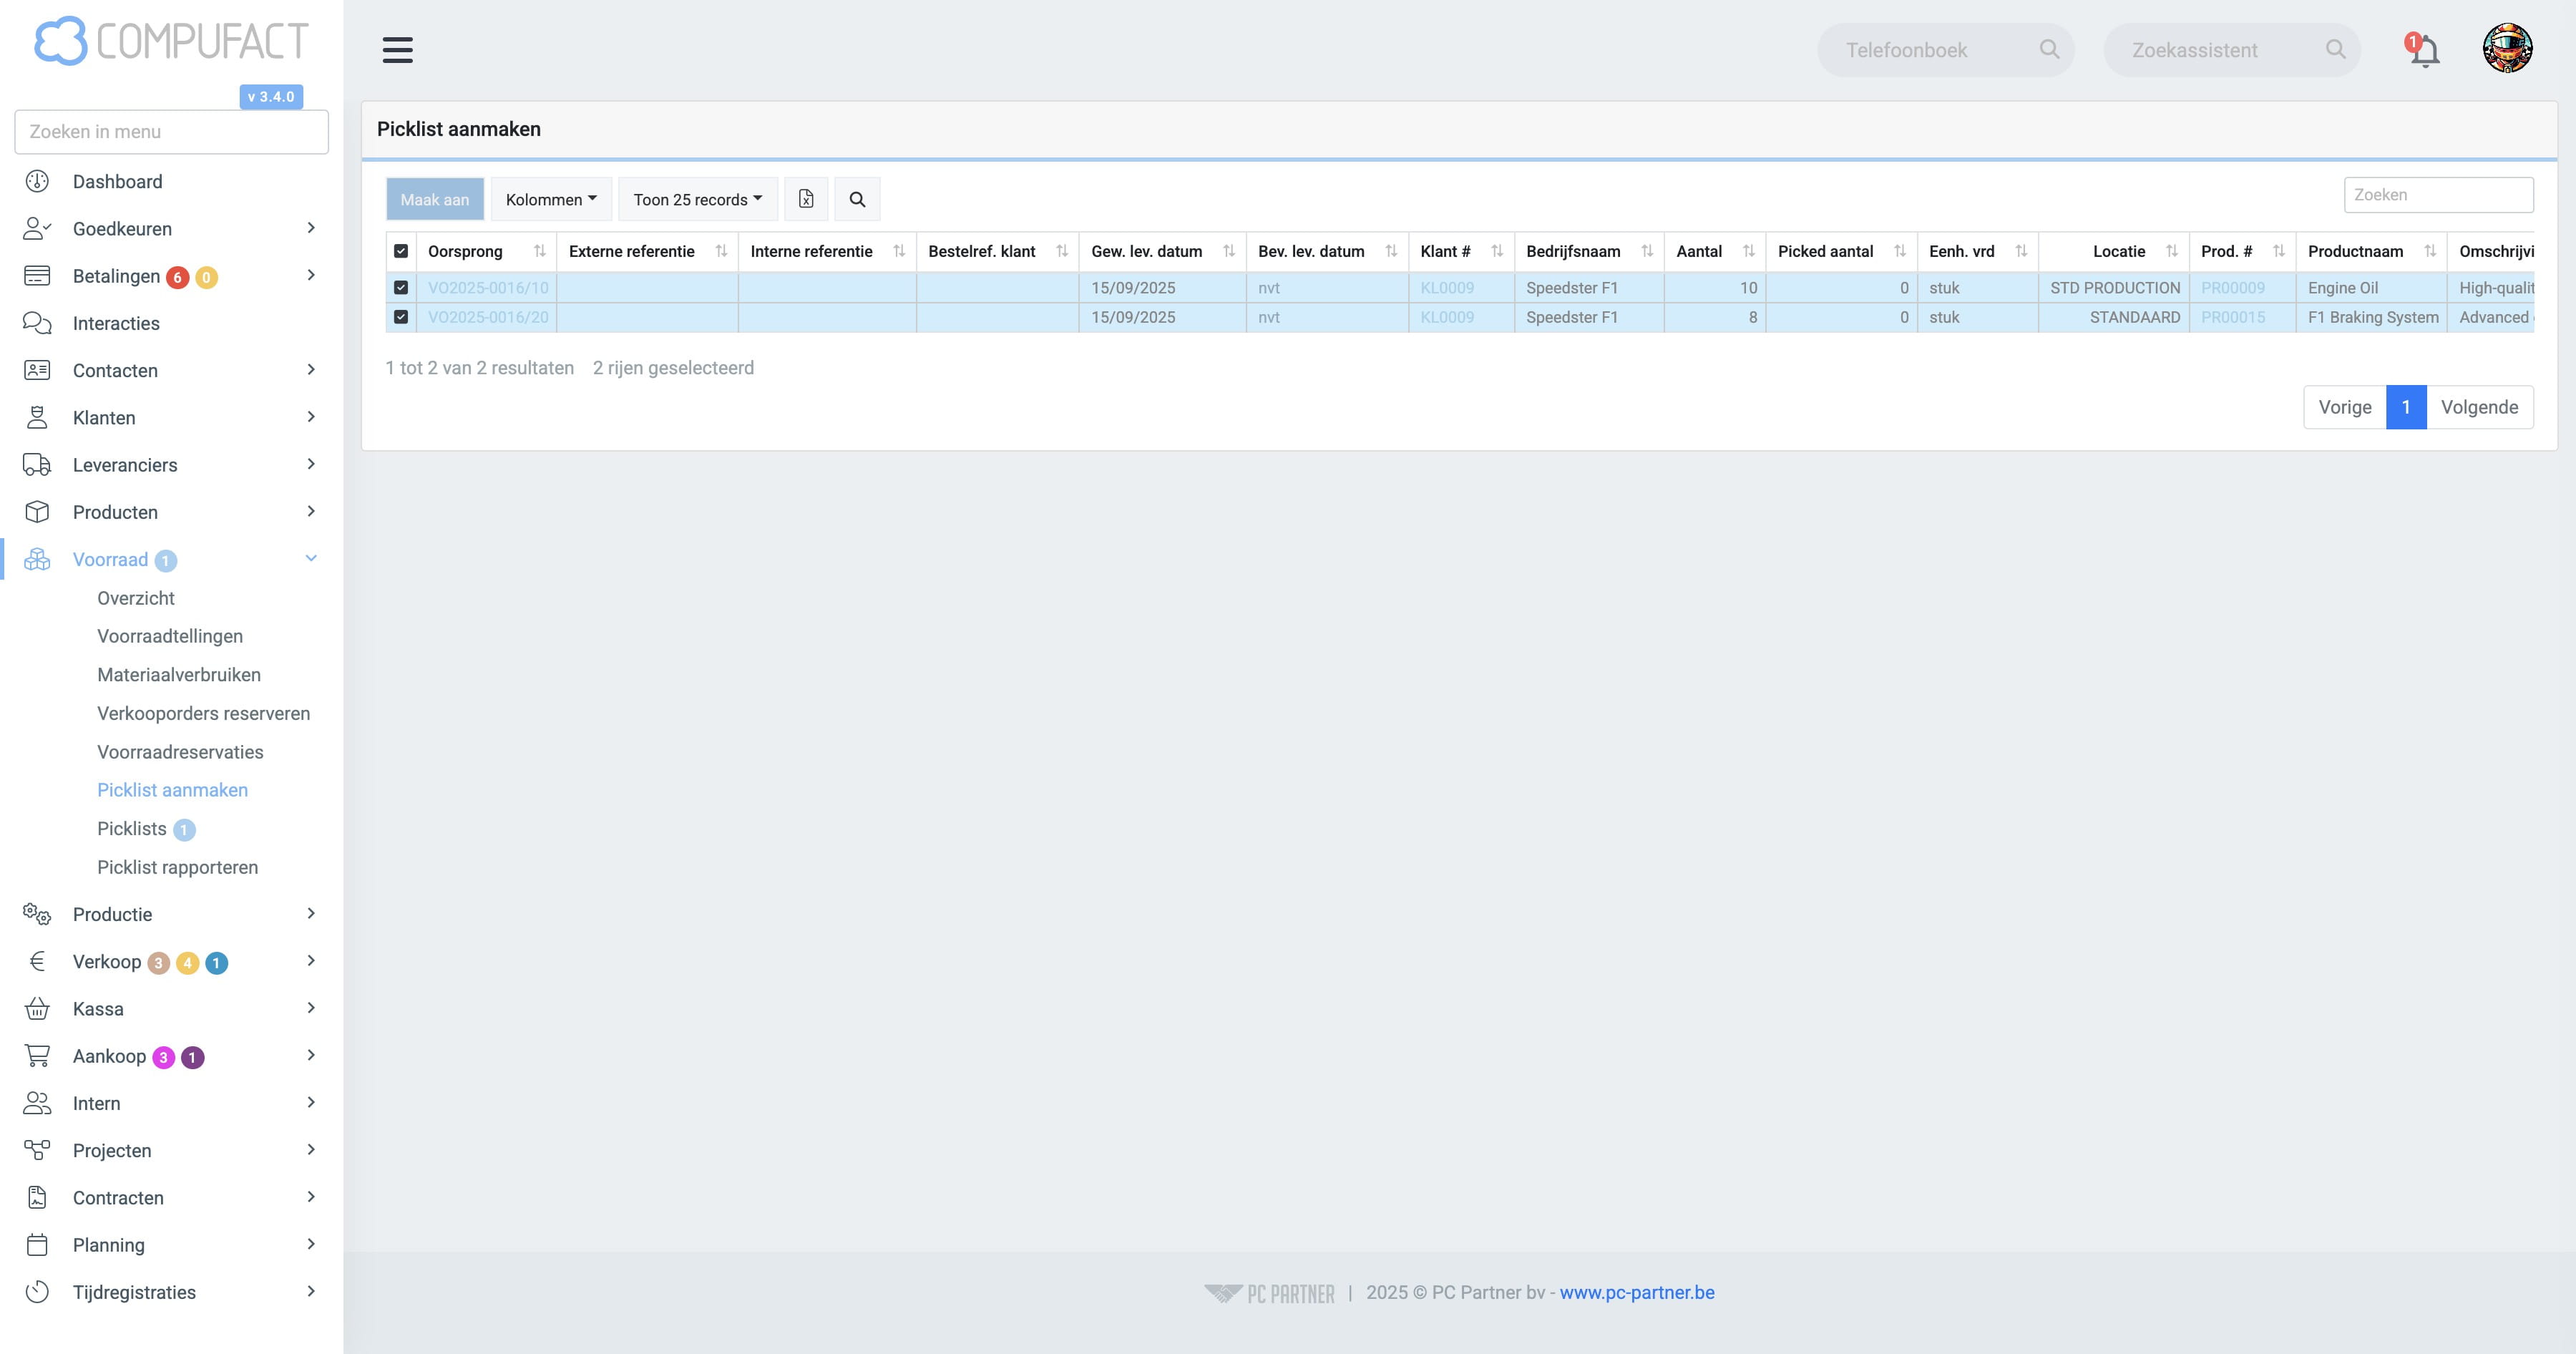This screenshot has width=2576, height=1354.
Task: Focus the table Zoeken search field
Action: tap(2438, 195)
